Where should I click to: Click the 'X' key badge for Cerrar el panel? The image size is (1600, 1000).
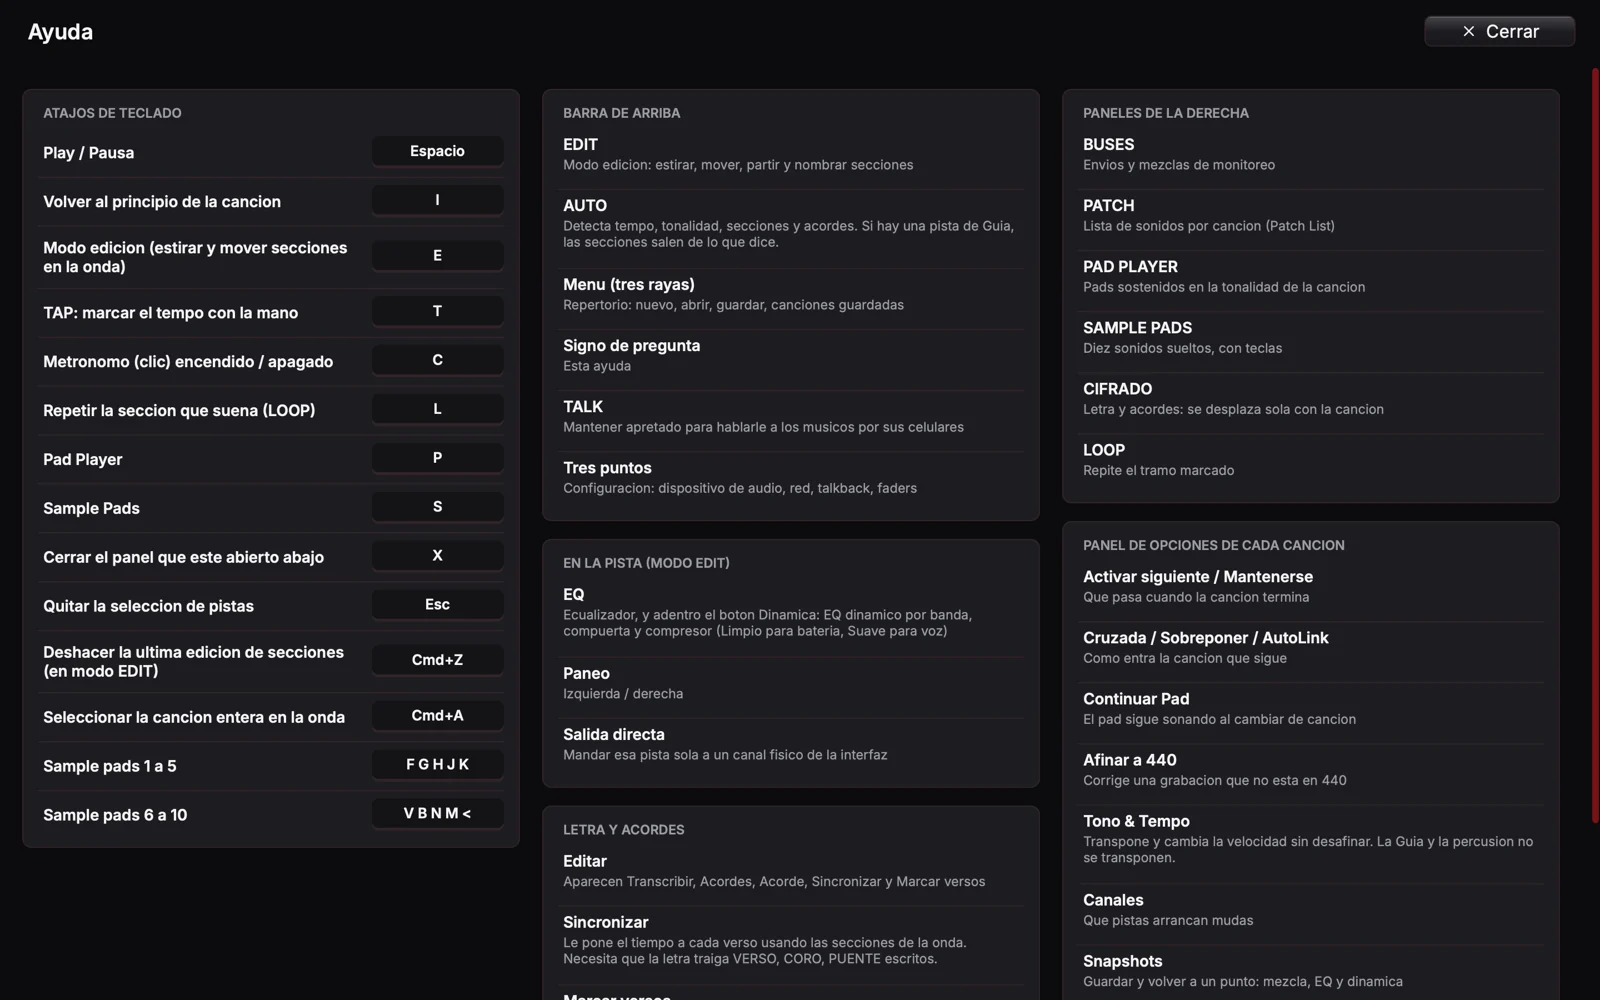pyautogui.click(x=437, y=556)
